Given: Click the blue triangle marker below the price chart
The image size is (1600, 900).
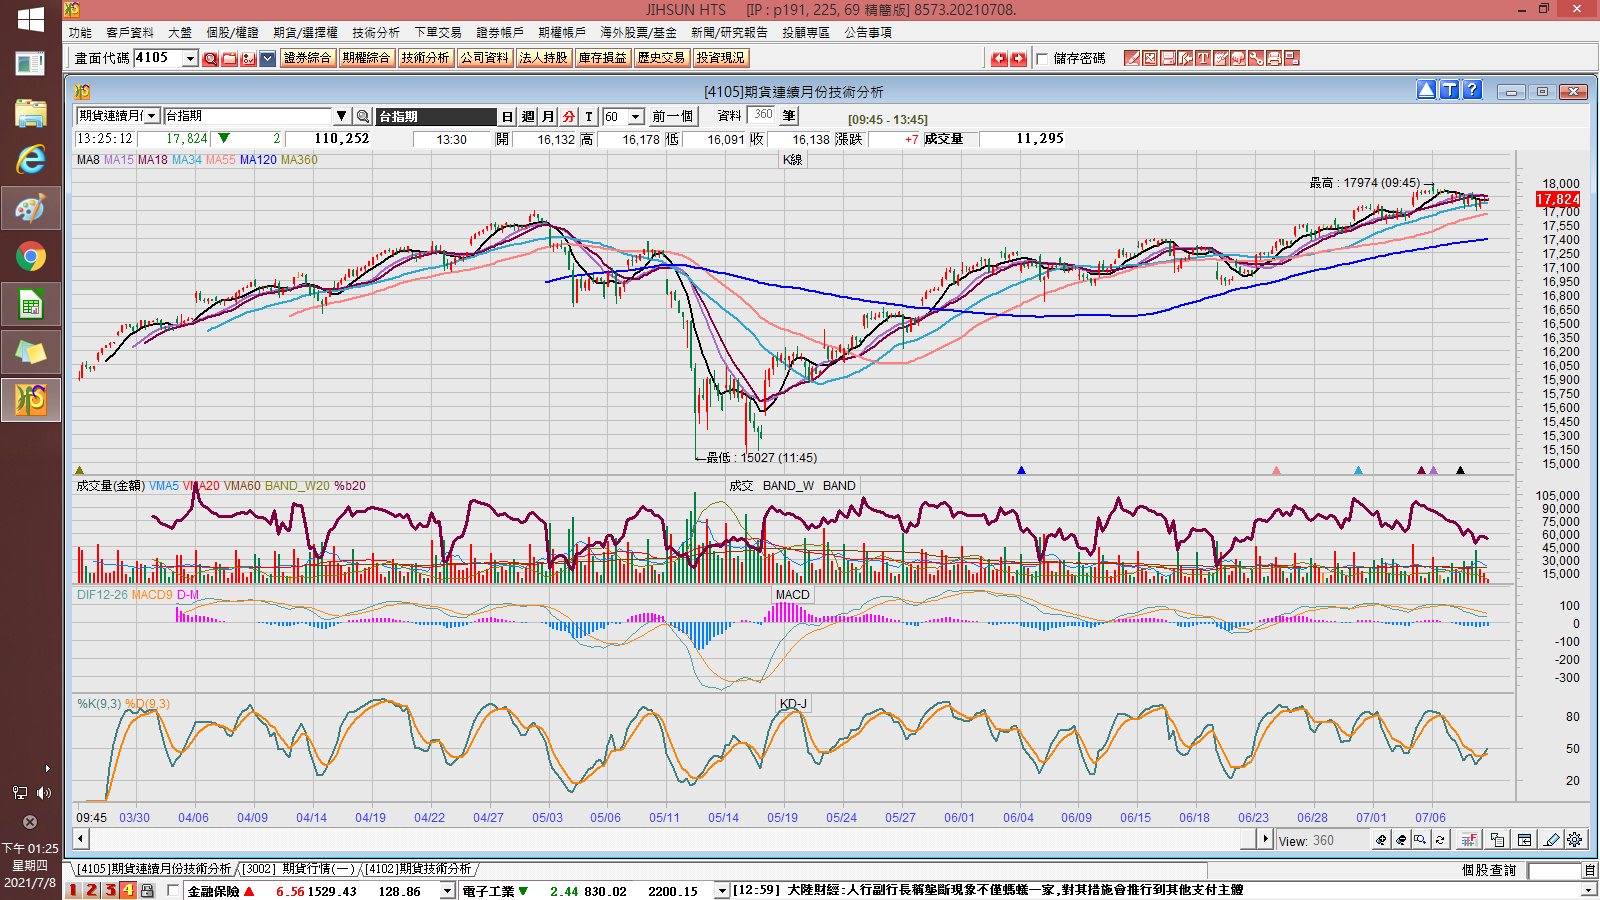Looking at the screenshot, I should 1021,470.
